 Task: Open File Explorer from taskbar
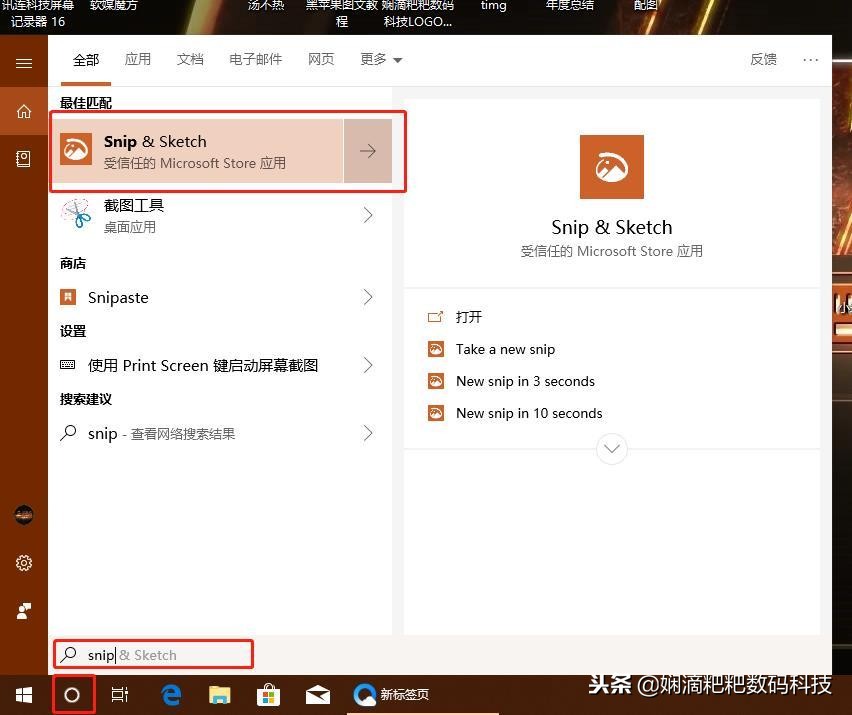click(x=220, y=695)
